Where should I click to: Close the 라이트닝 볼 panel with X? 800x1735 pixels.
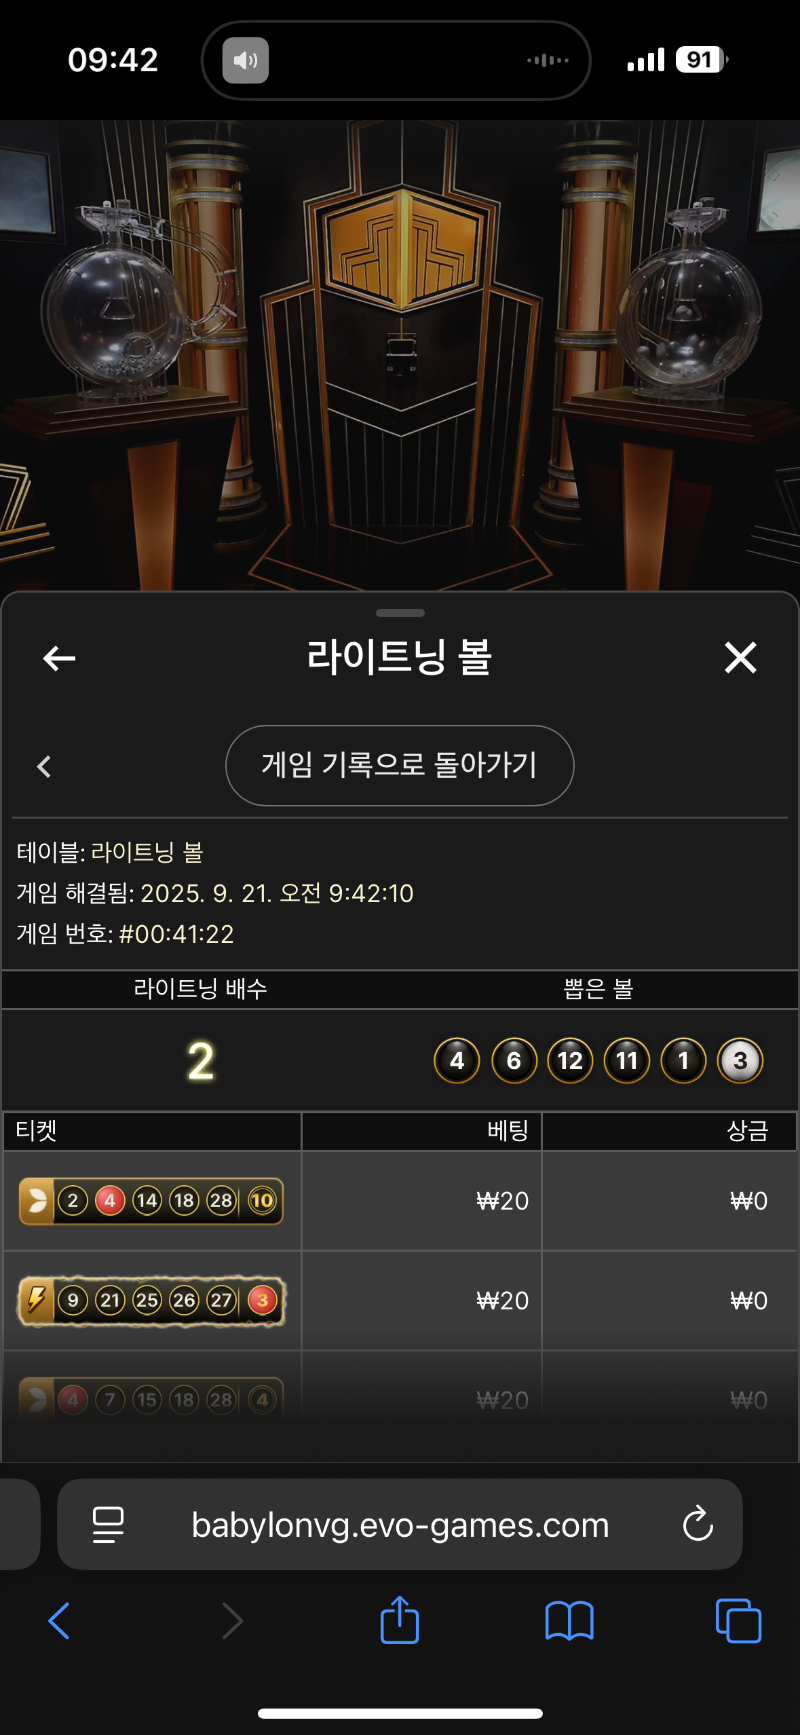pos(740,657)
